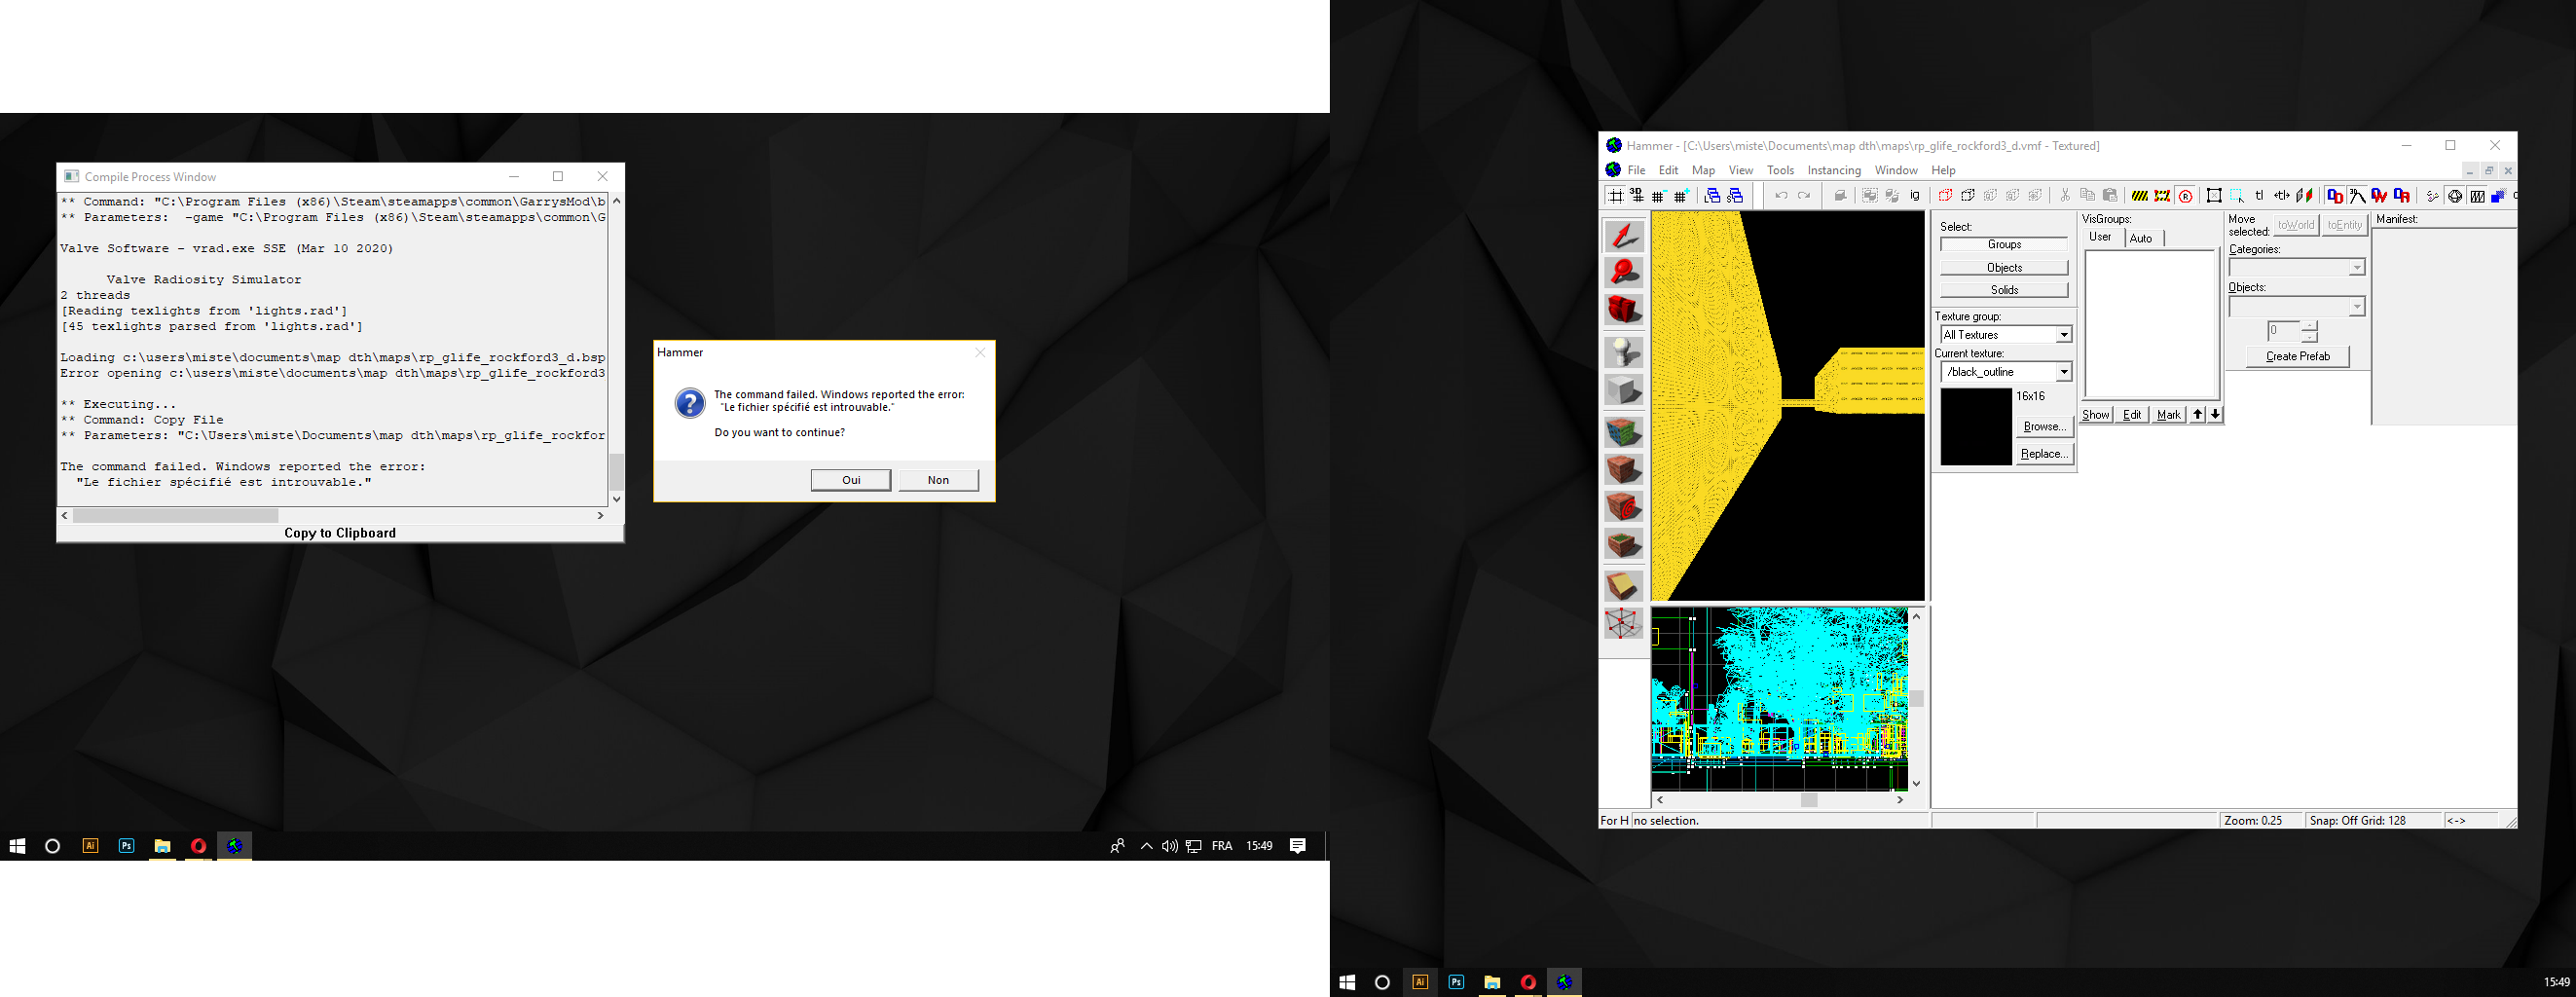Switch to the Auto VisGroups tab
Screen dimensions: 2576x997
coord(2141,238)
